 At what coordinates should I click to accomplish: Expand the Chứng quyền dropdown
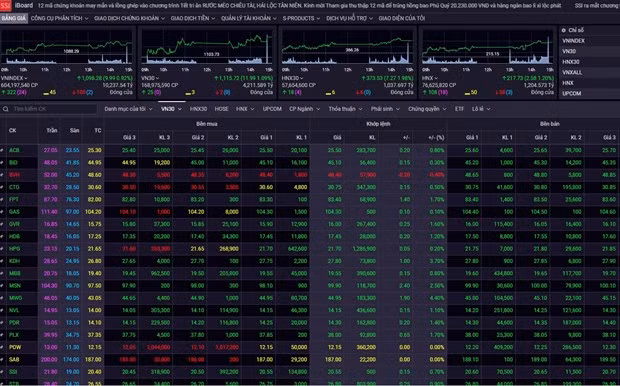pyautogui.click(x=427, y=109)
